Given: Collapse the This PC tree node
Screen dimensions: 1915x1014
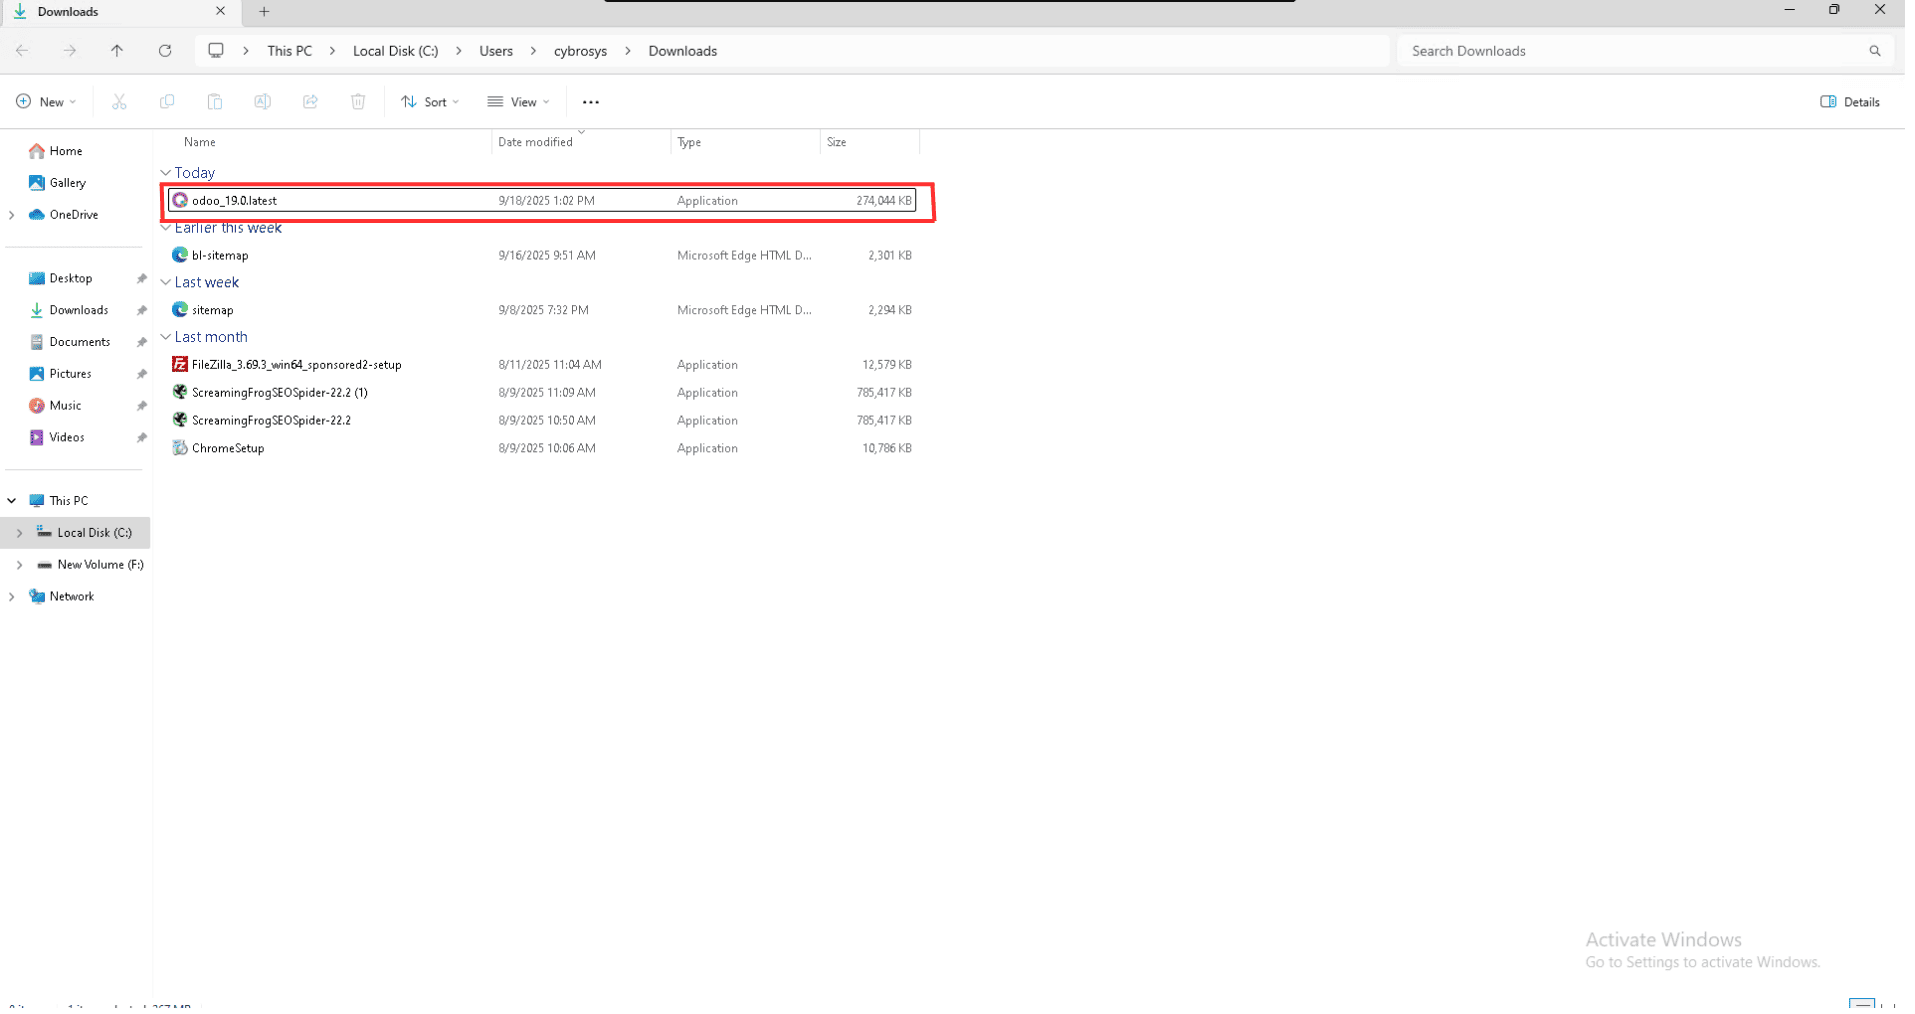Looking at the screenshot, I should click(x=12, y=503).
